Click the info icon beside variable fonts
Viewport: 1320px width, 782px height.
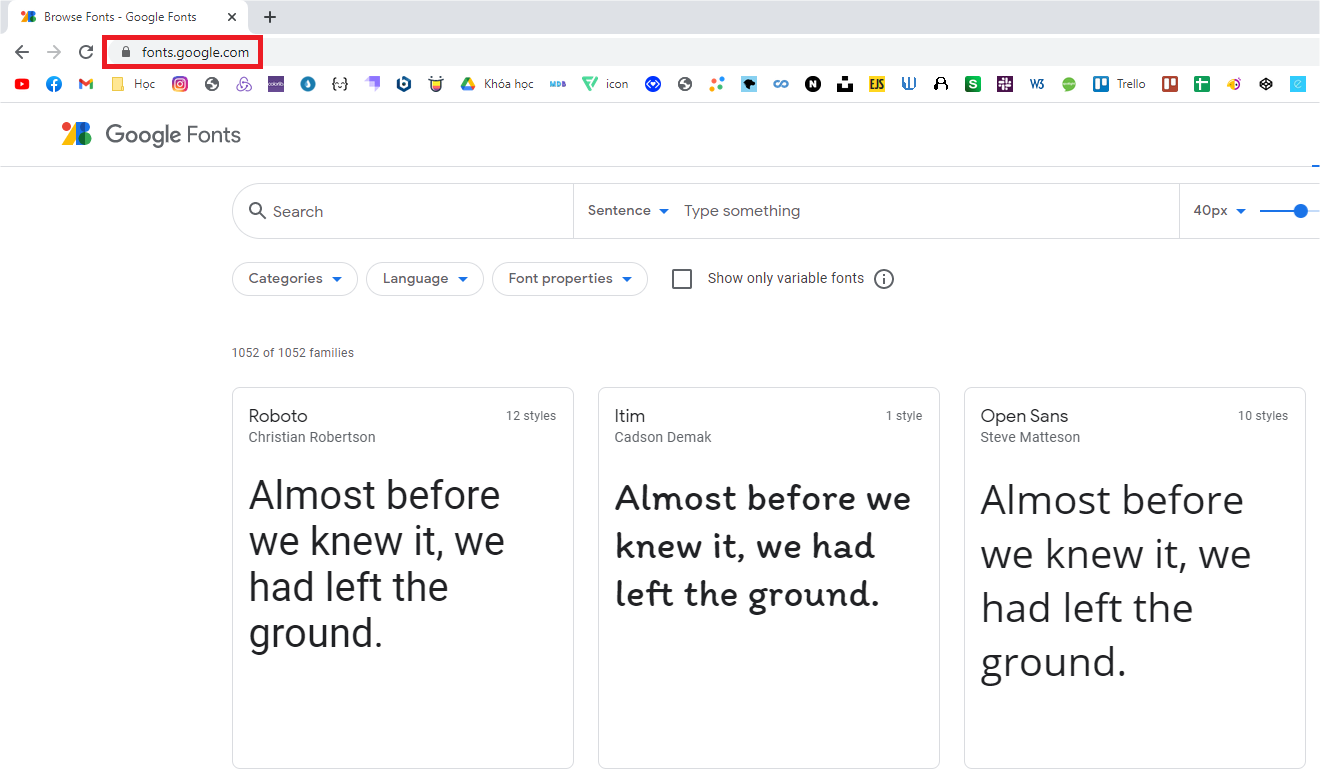click(x=884, y=279)
